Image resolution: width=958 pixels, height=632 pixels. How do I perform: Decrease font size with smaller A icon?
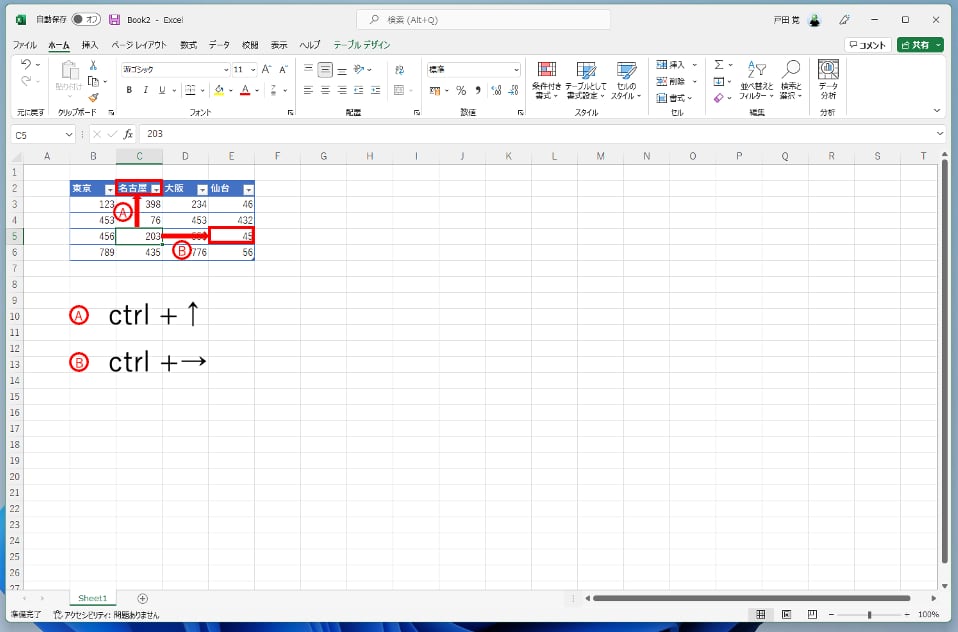point(283,70)
